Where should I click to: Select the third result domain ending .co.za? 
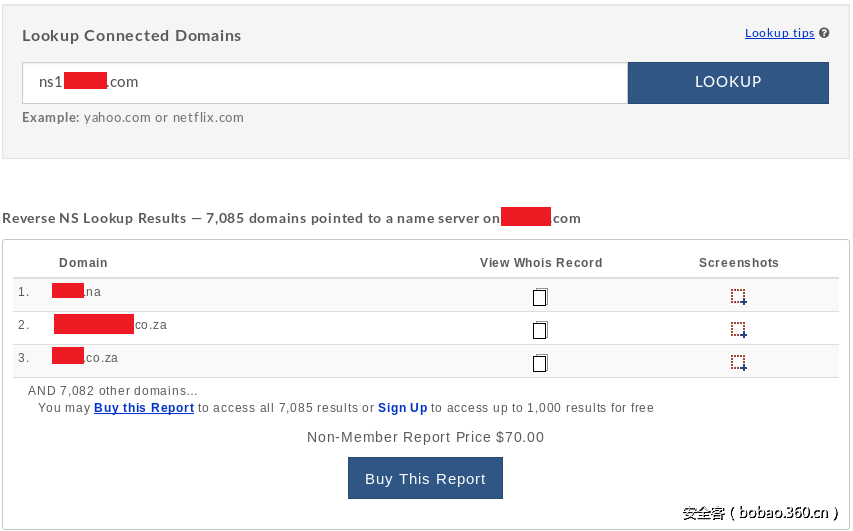point(85,357)
